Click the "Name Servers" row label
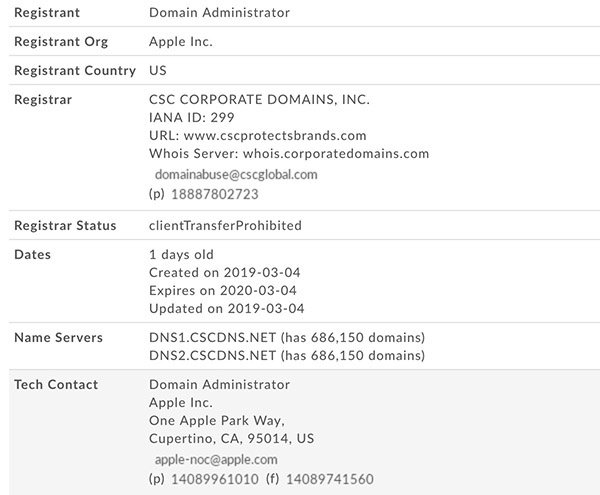 [58, 337]
